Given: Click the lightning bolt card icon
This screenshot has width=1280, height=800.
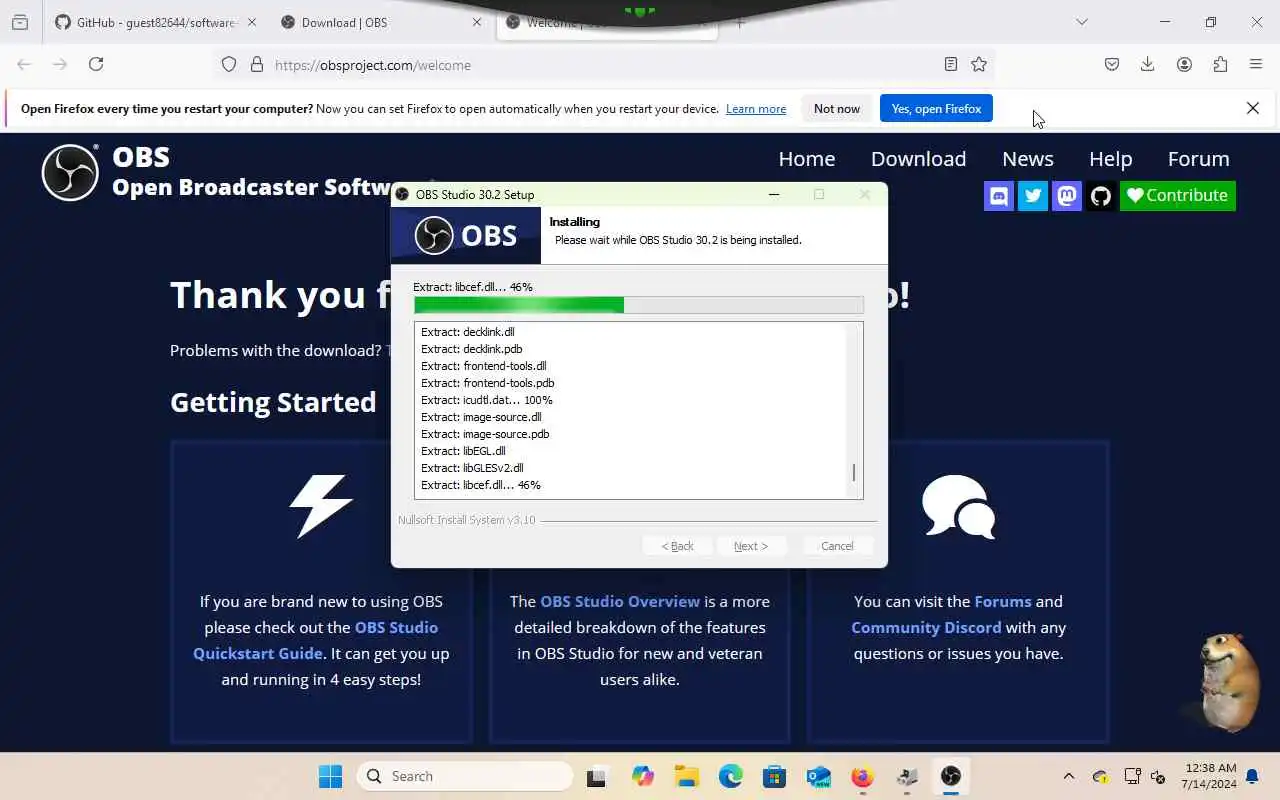Looking at the screenshot, I should (x=321, y=506).
